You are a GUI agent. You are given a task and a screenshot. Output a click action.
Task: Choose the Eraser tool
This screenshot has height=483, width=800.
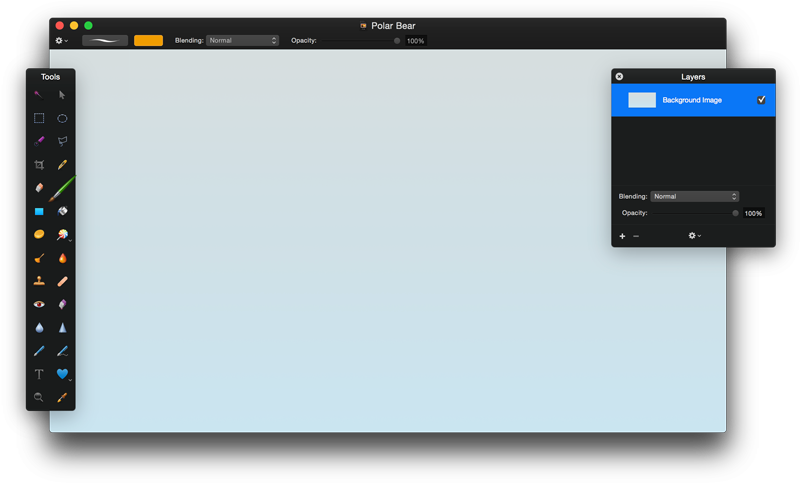pos(39,188)
